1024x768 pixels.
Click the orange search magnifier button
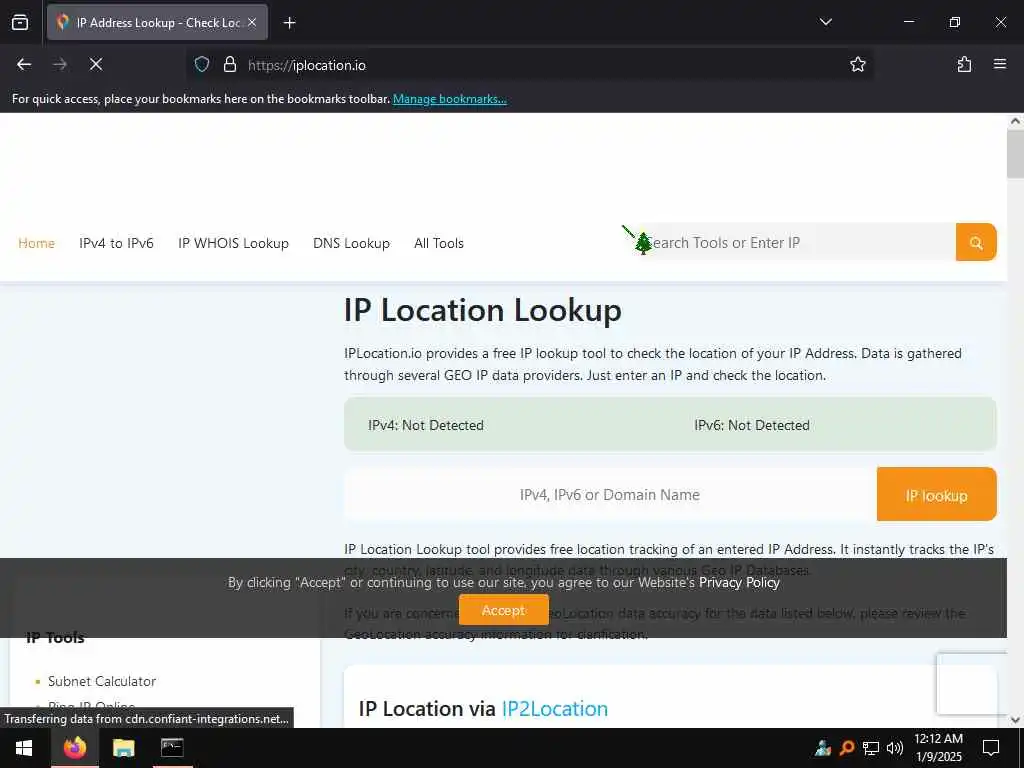(976, 242)
